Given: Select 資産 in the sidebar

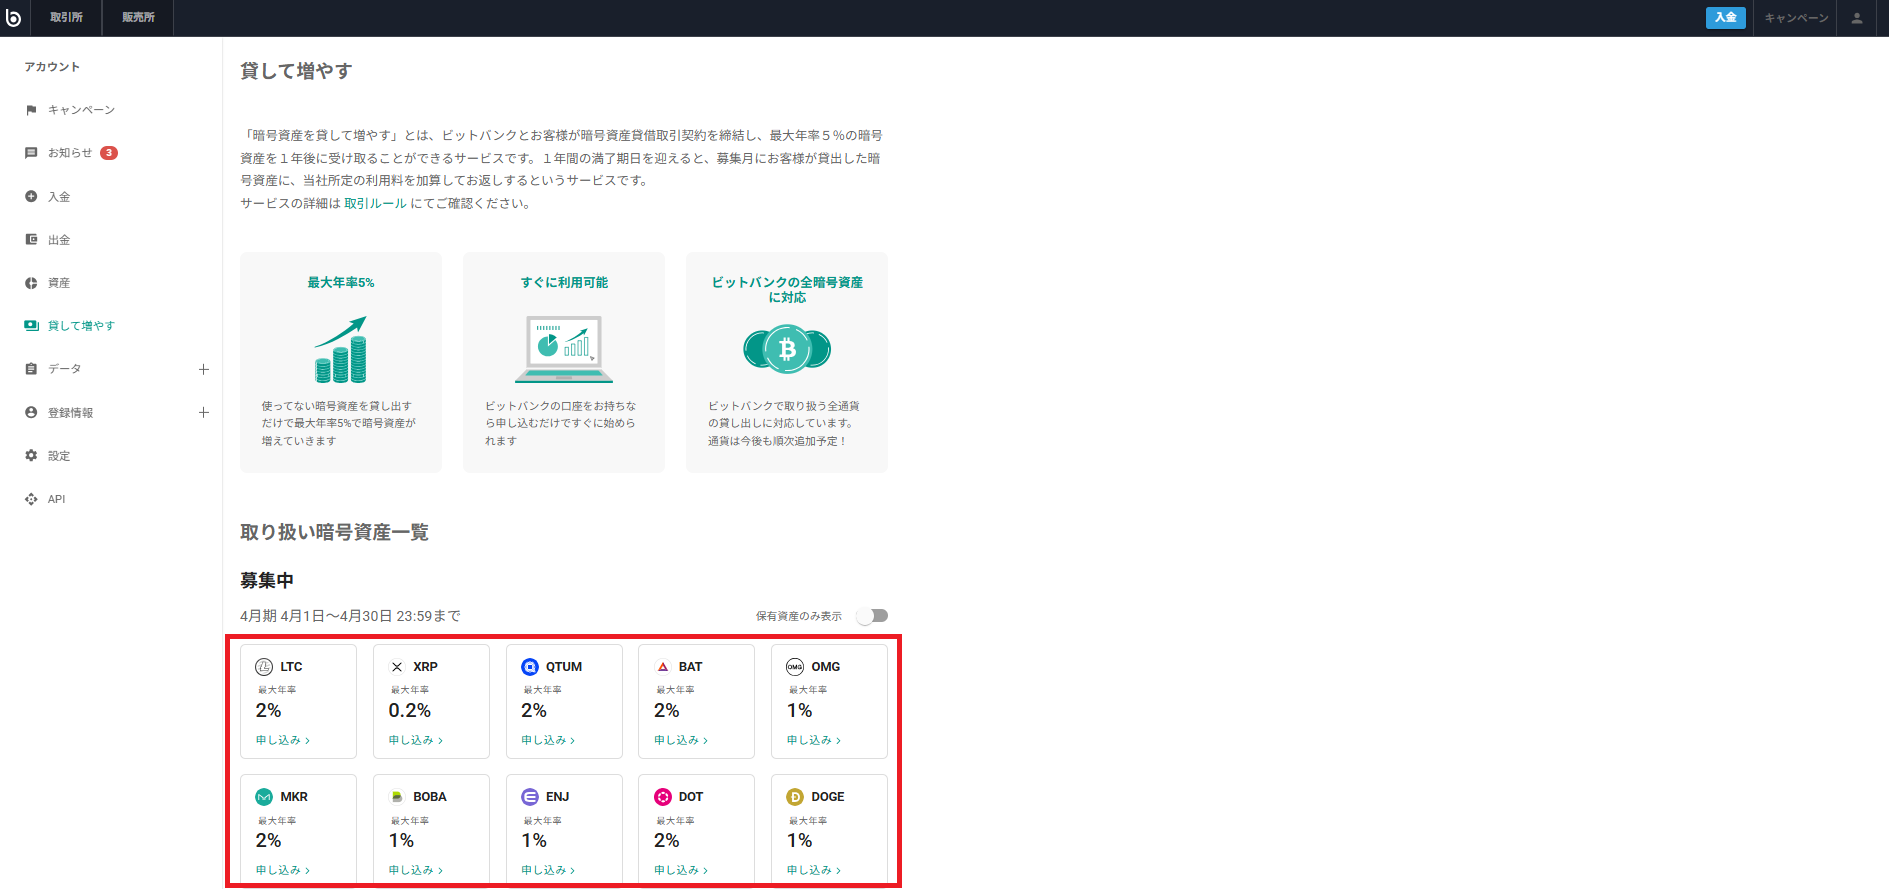Looking at the screenshot, I should 59,283.
